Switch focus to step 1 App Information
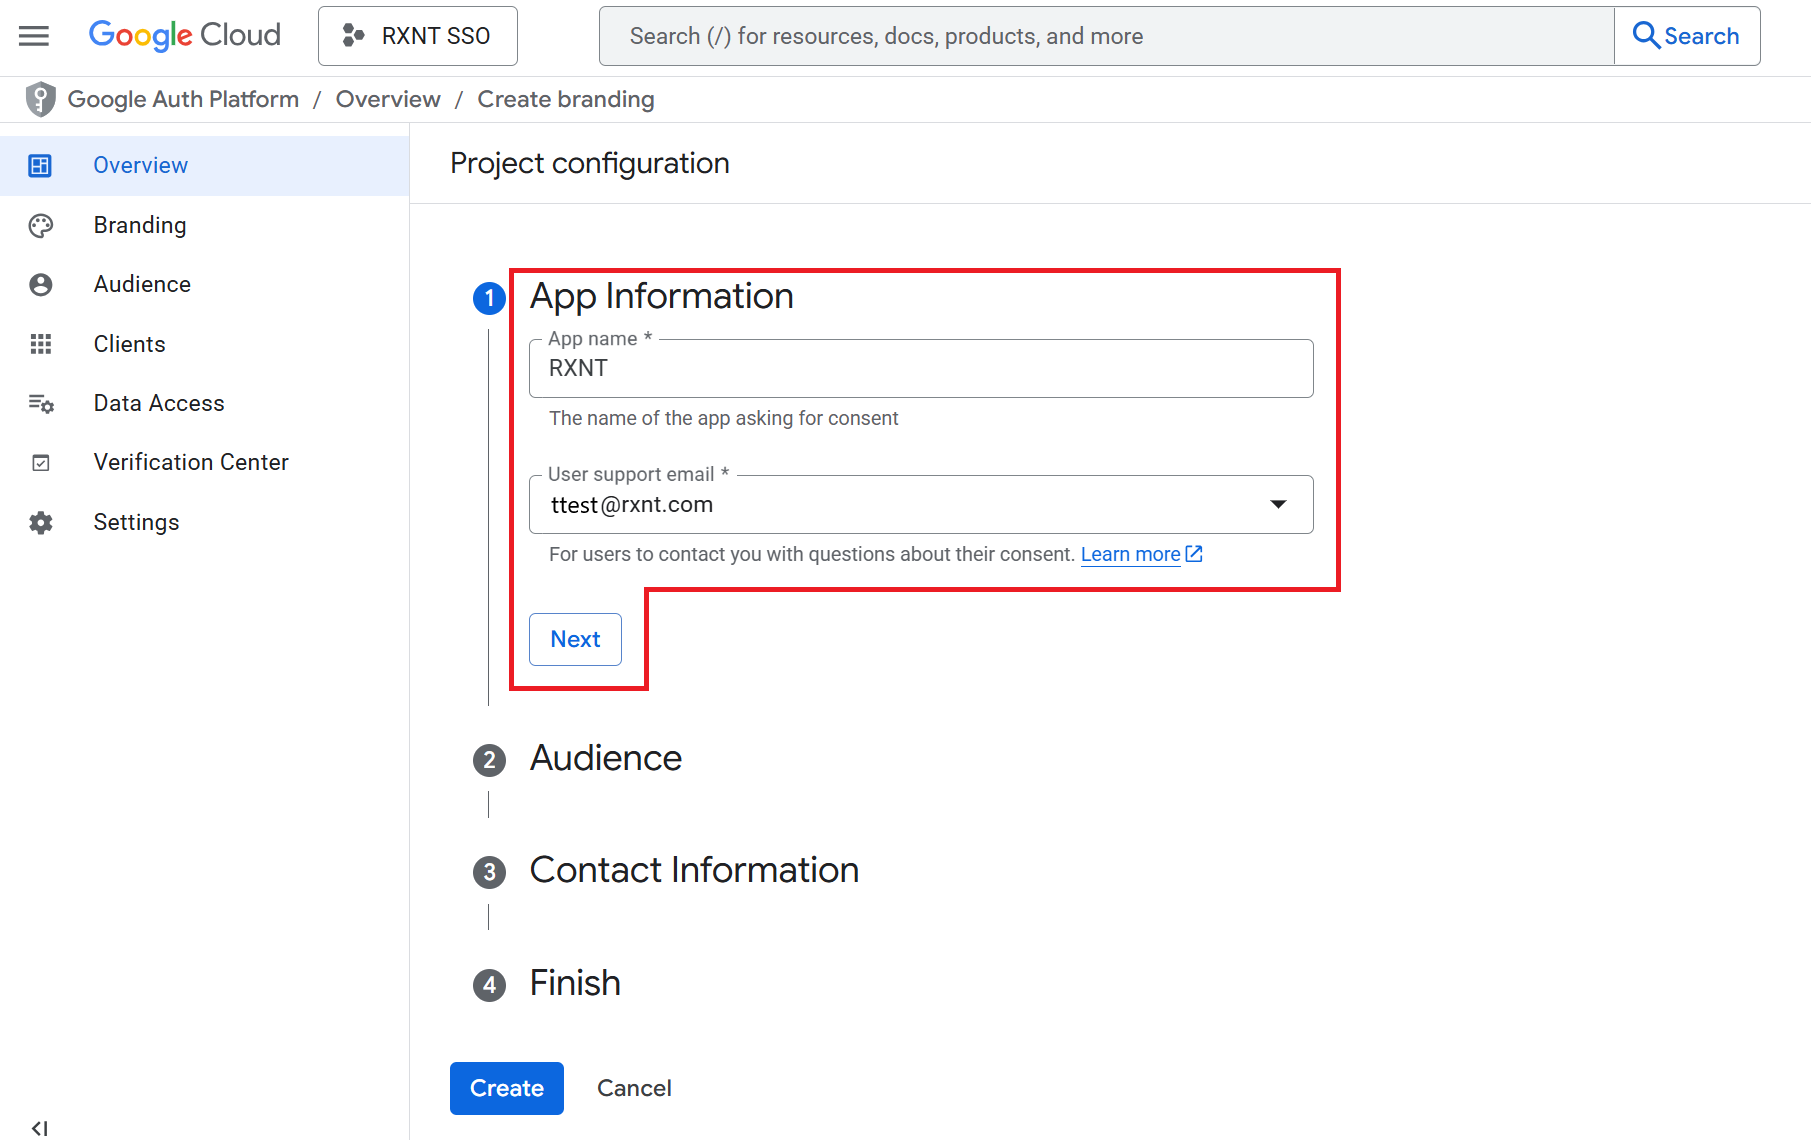This screenshot has height=1140, width=1811. (488, 298)
